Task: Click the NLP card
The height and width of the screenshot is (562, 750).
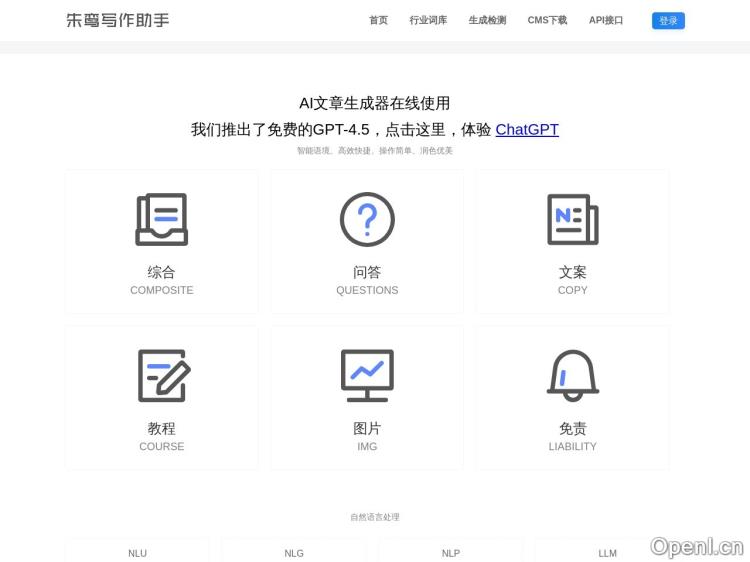Action: coord(450,552)
